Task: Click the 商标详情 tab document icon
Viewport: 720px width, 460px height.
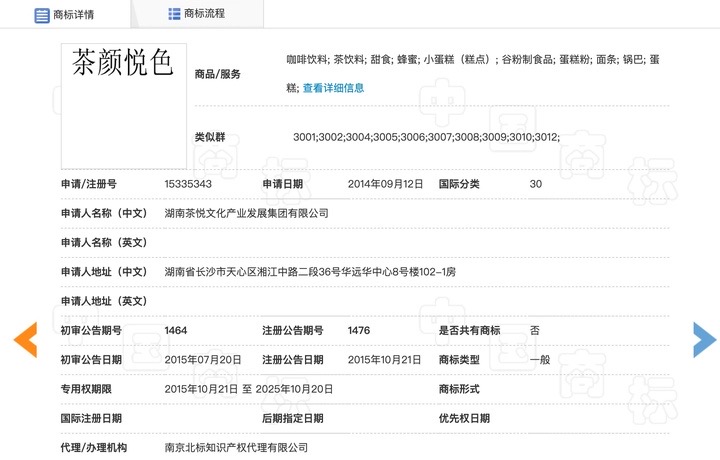Action: [x=42, y=15]
